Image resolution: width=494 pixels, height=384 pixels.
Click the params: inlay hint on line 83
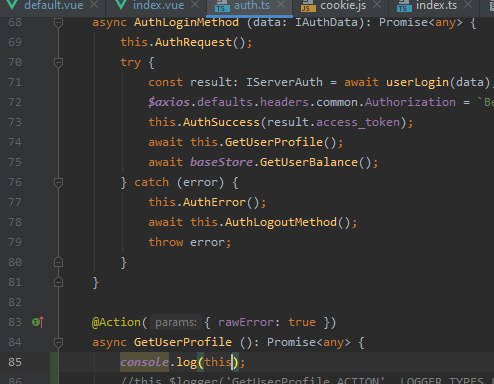(176, 322)
